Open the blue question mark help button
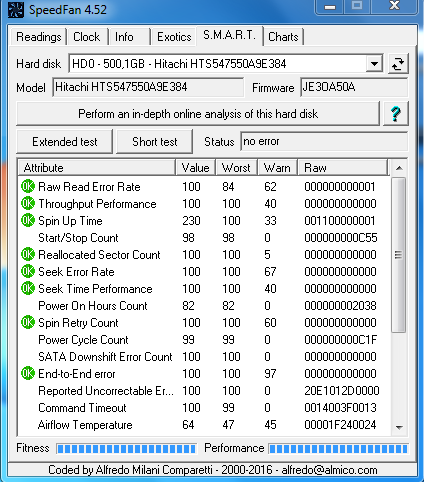Viewport: 424px width, 482px height. point(395,114)
